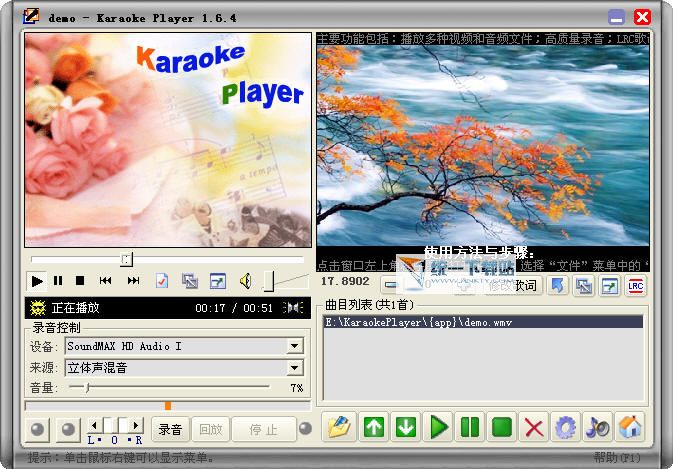This screenshot has width=673, height=469.
Task: Click the application icon in title bar
Action: click(x=31, y=16)
